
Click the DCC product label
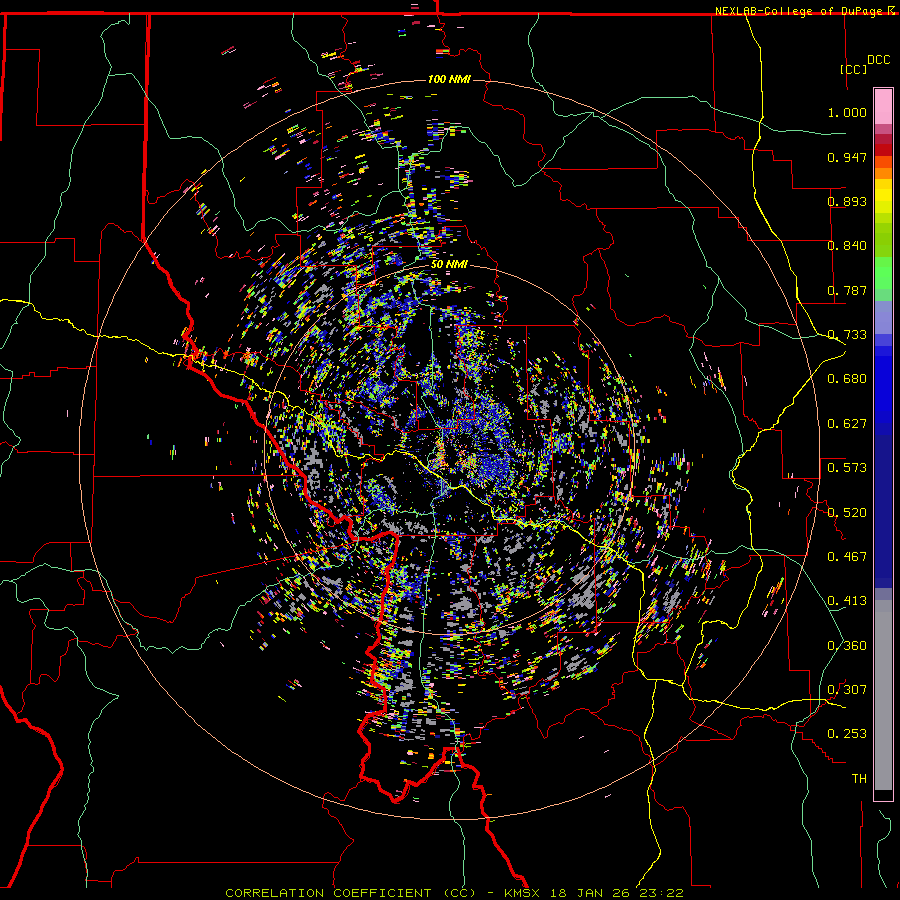(x=878, y=60)
